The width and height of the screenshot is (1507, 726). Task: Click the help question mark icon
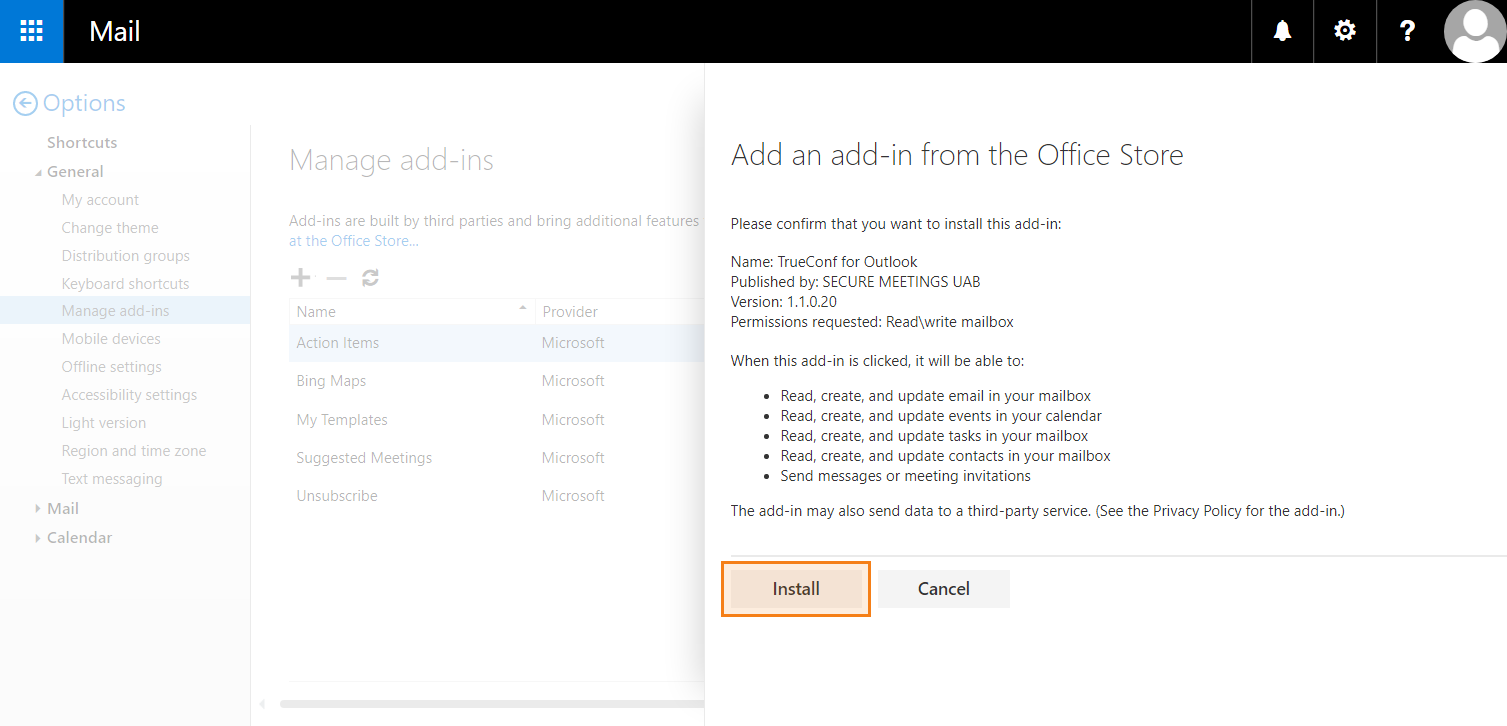pyautogui.click(x=1407, y=31)
